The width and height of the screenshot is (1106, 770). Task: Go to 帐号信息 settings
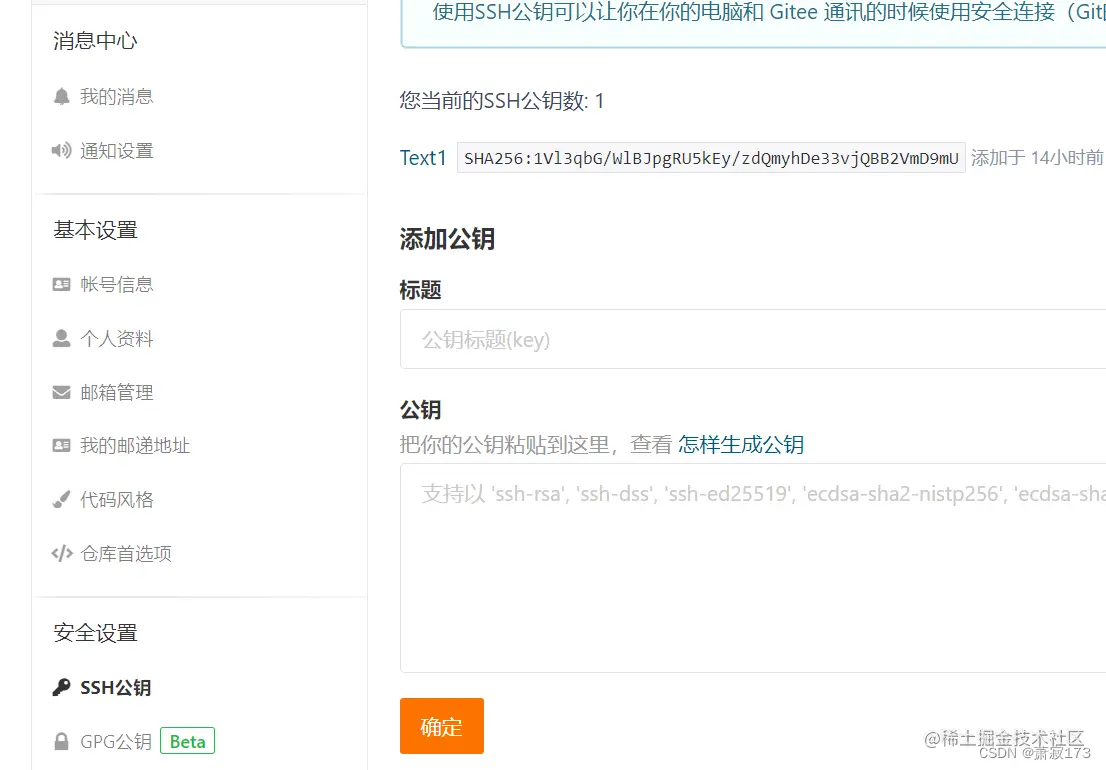[x=116, y=284]
